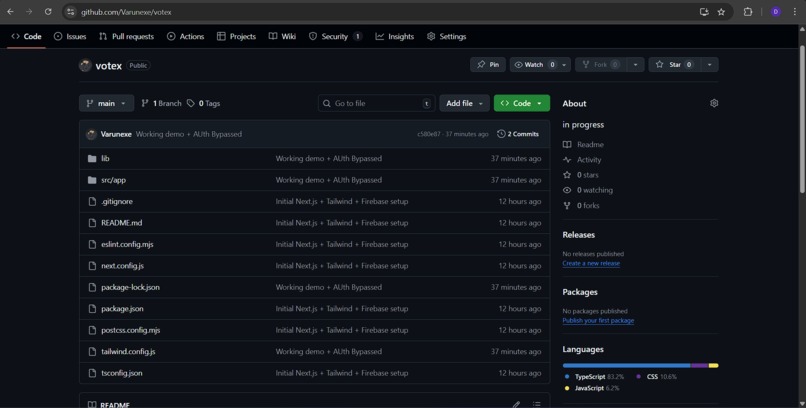806x408 pixels.
Task: Click the address bar URL
Action: click(x=126, y=12)
